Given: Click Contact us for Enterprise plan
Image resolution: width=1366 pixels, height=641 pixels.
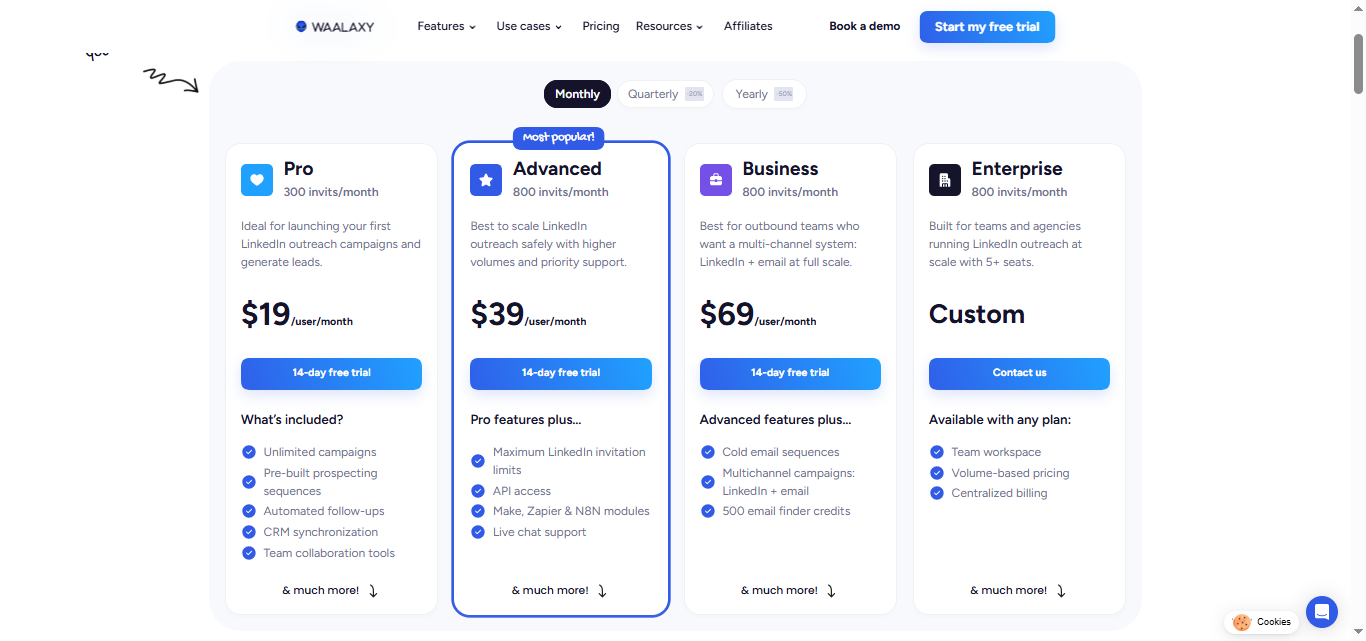Looking at the screenshot, I should (x=1019, y=373).
